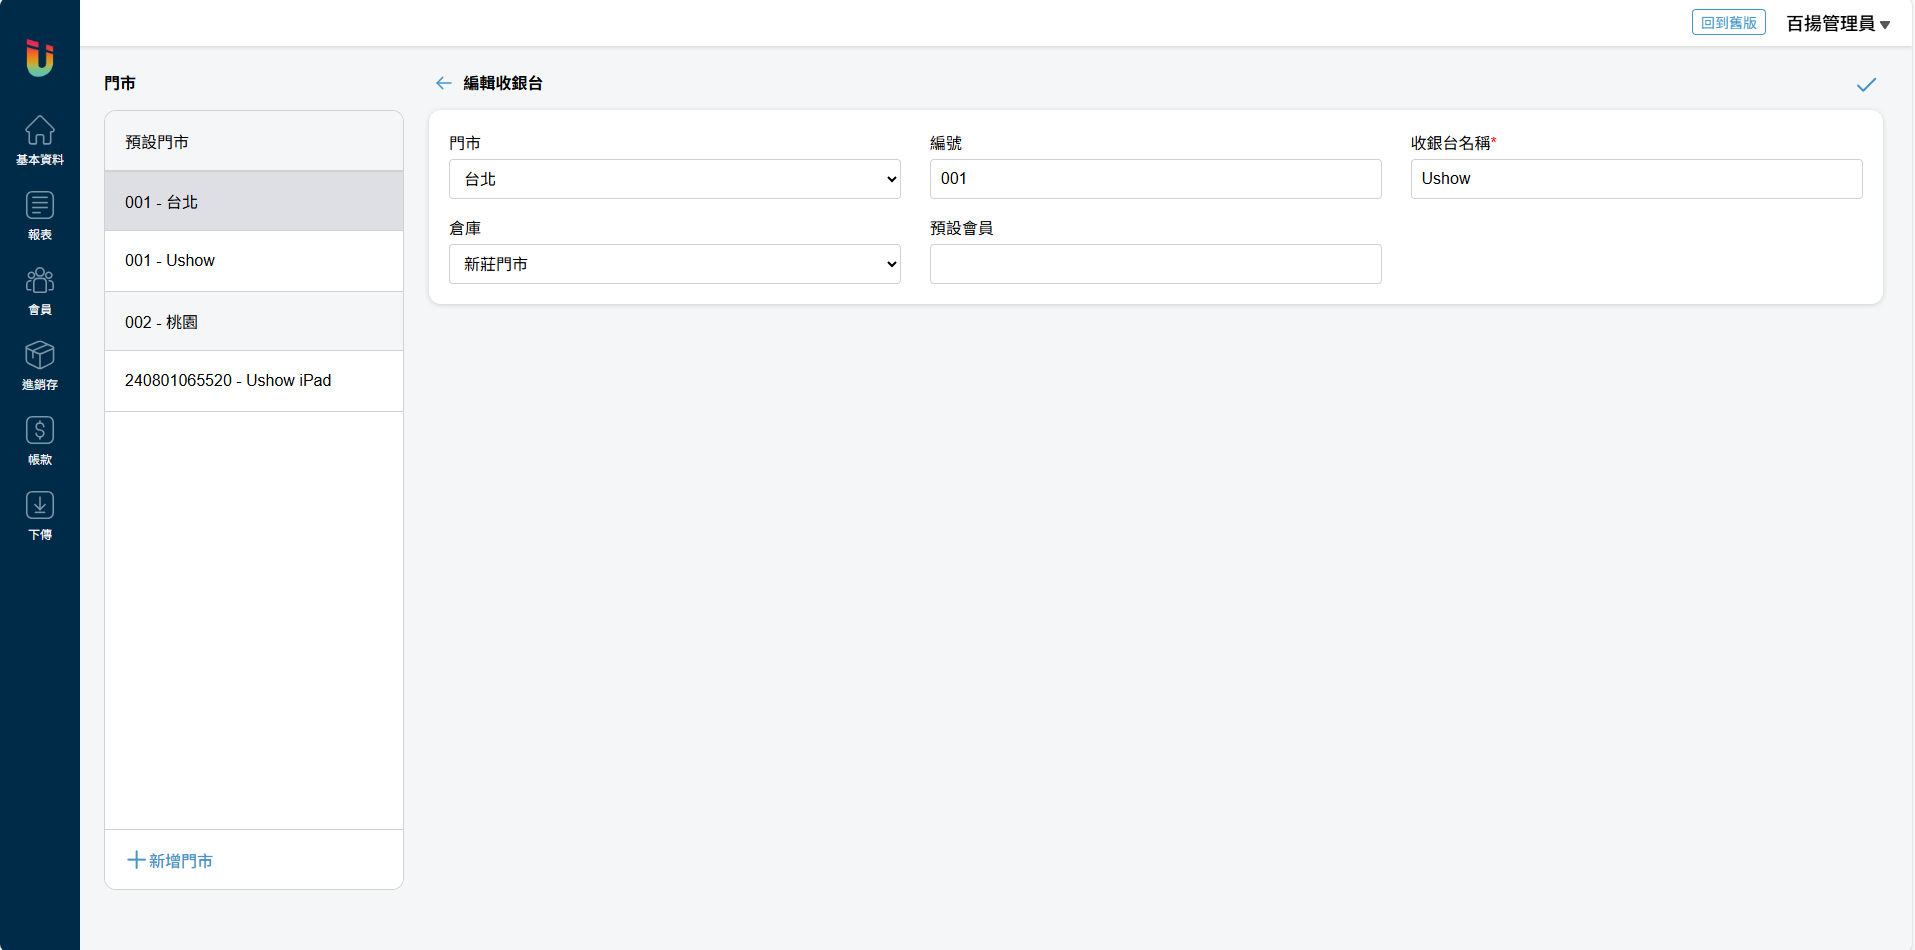Viewport: 1915px width, 950px height.
Task: Click the 預設會員 input field
Action: pyautogui.click(x=1155, y=264)
